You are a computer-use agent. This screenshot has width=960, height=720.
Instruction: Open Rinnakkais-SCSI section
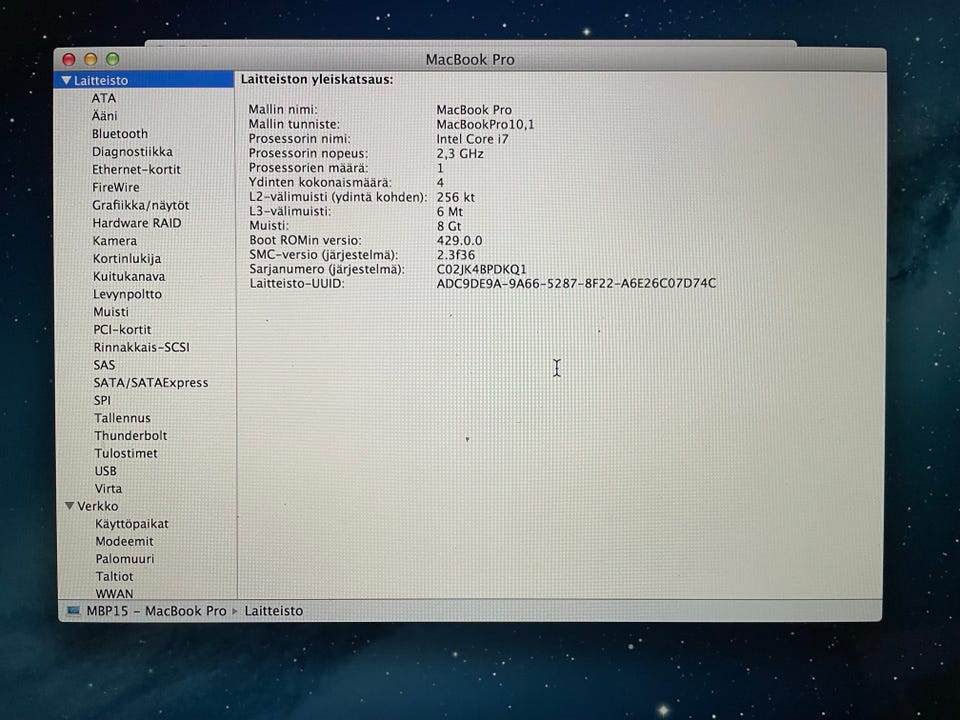141,347
